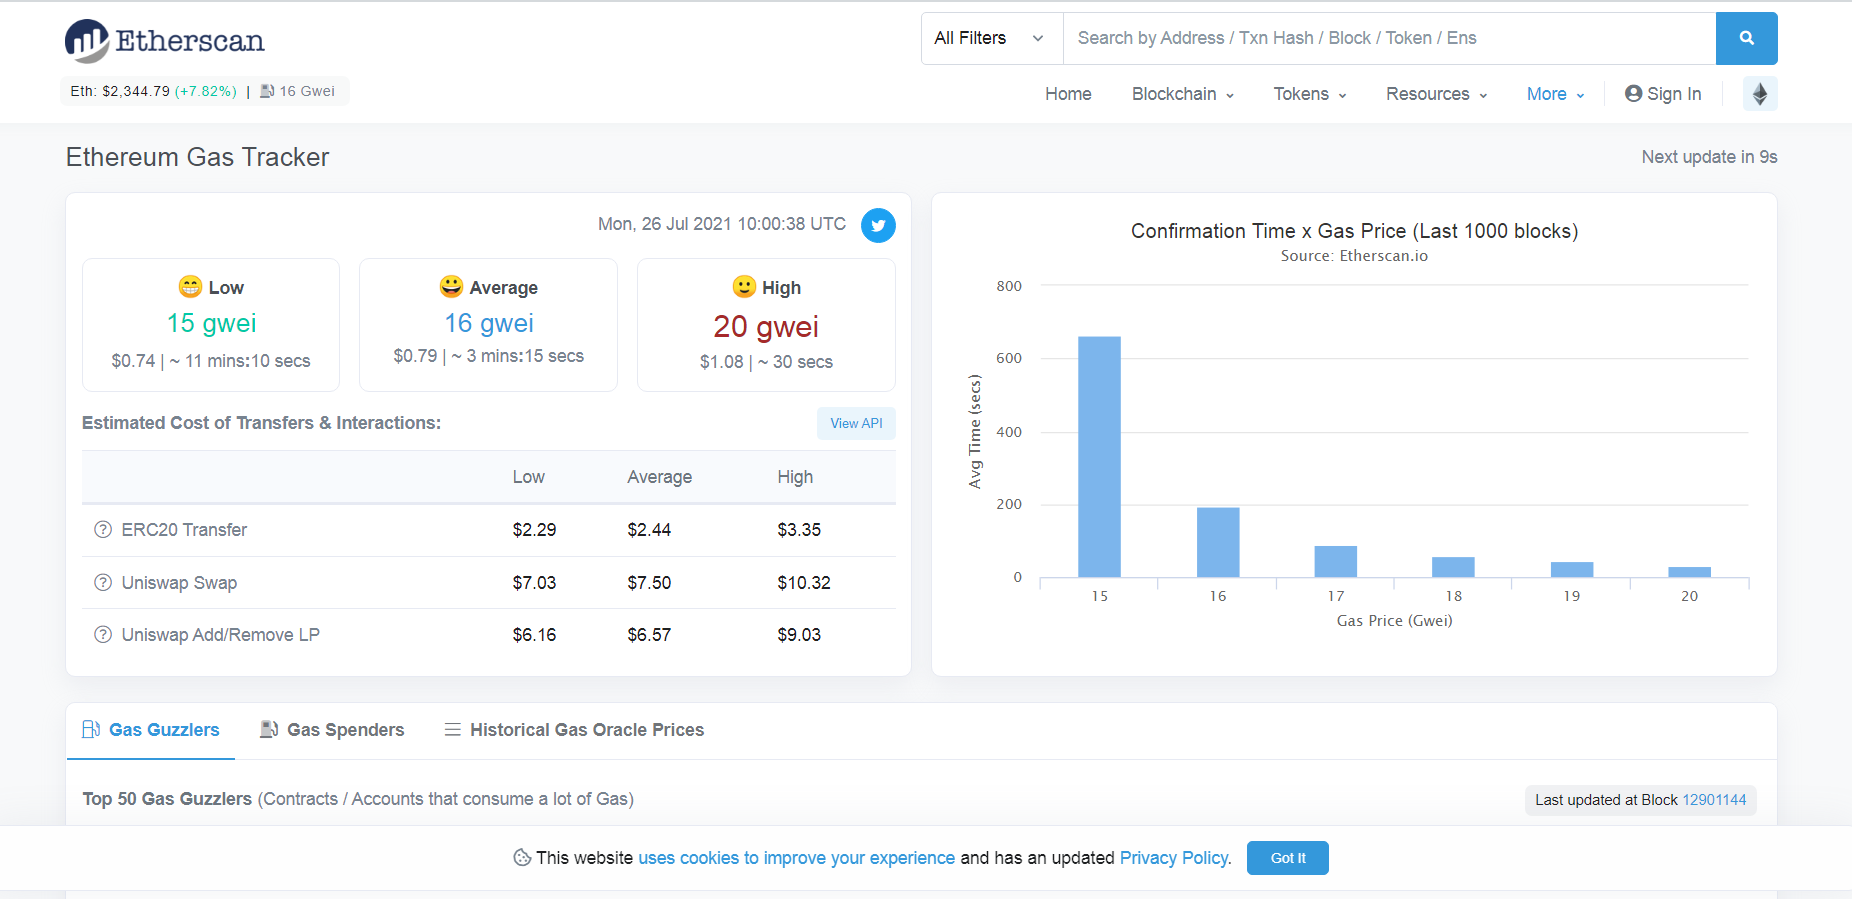1852x899 pixels.
Task: Expand the Resources menu
Action: 1437,94
